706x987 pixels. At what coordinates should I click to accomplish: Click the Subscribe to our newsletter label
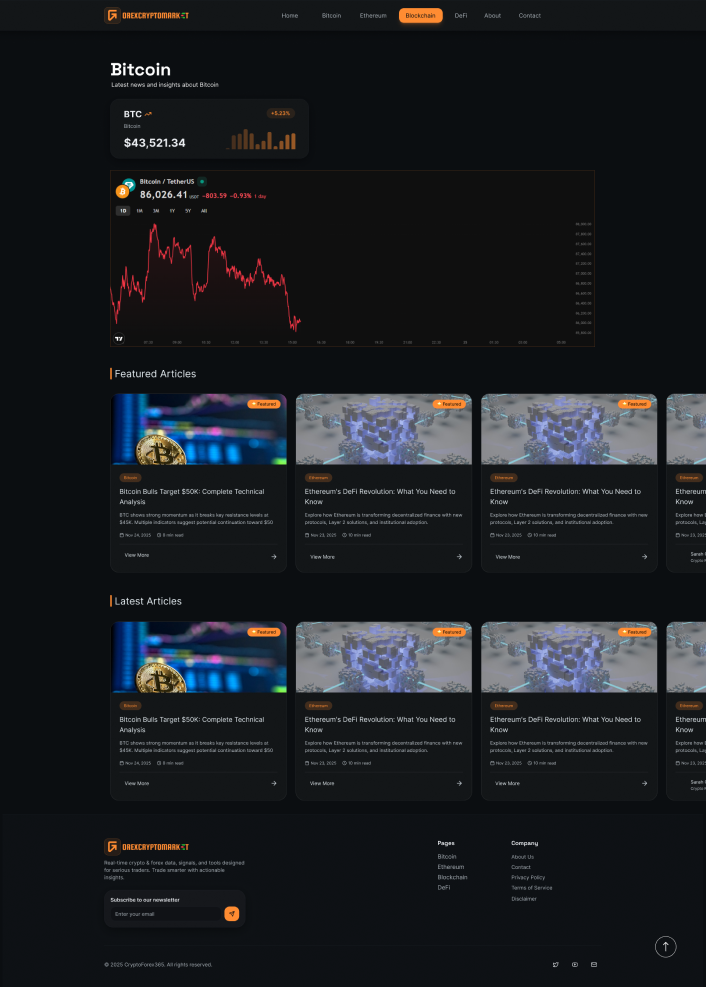click(x=145, y=900)
